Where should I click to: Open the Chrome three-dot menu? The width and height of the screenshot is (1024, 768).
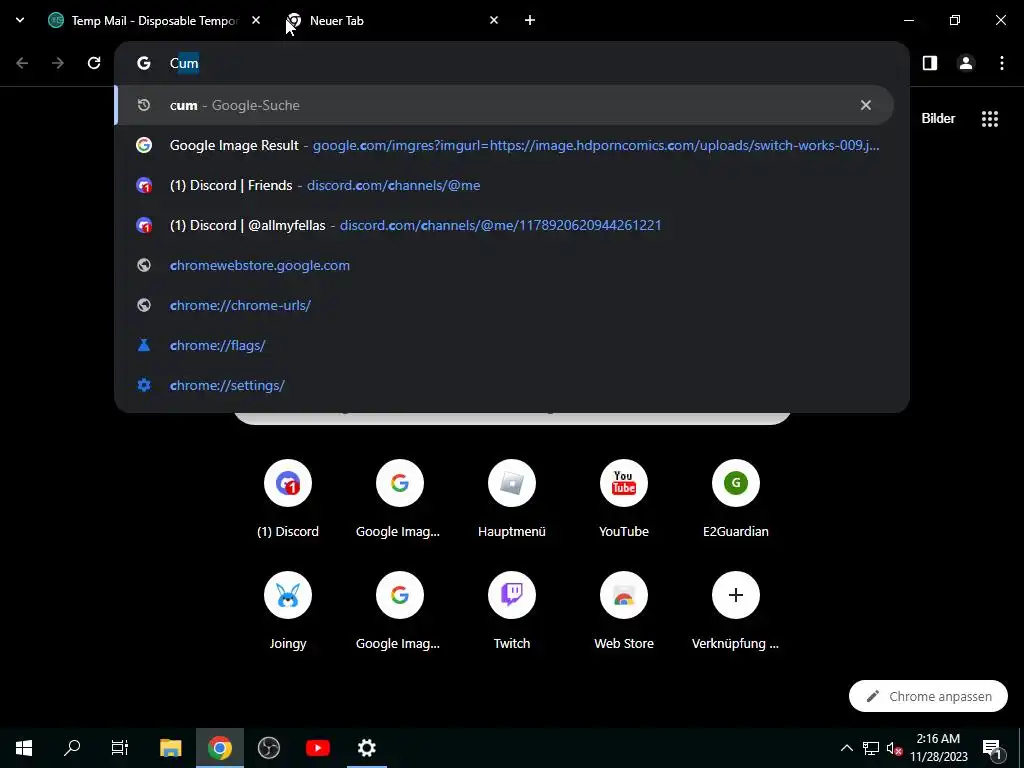click(1002, 63)
